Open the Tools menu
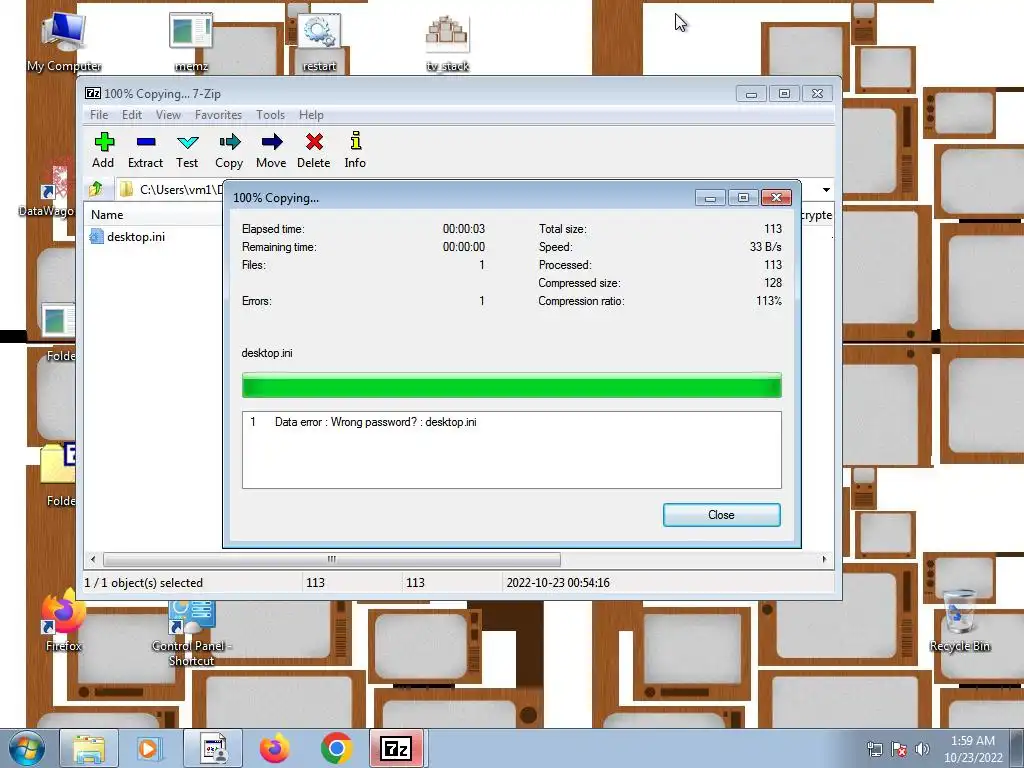The height and width of the screenshot is (768, 1024). [x=270, y=115]
